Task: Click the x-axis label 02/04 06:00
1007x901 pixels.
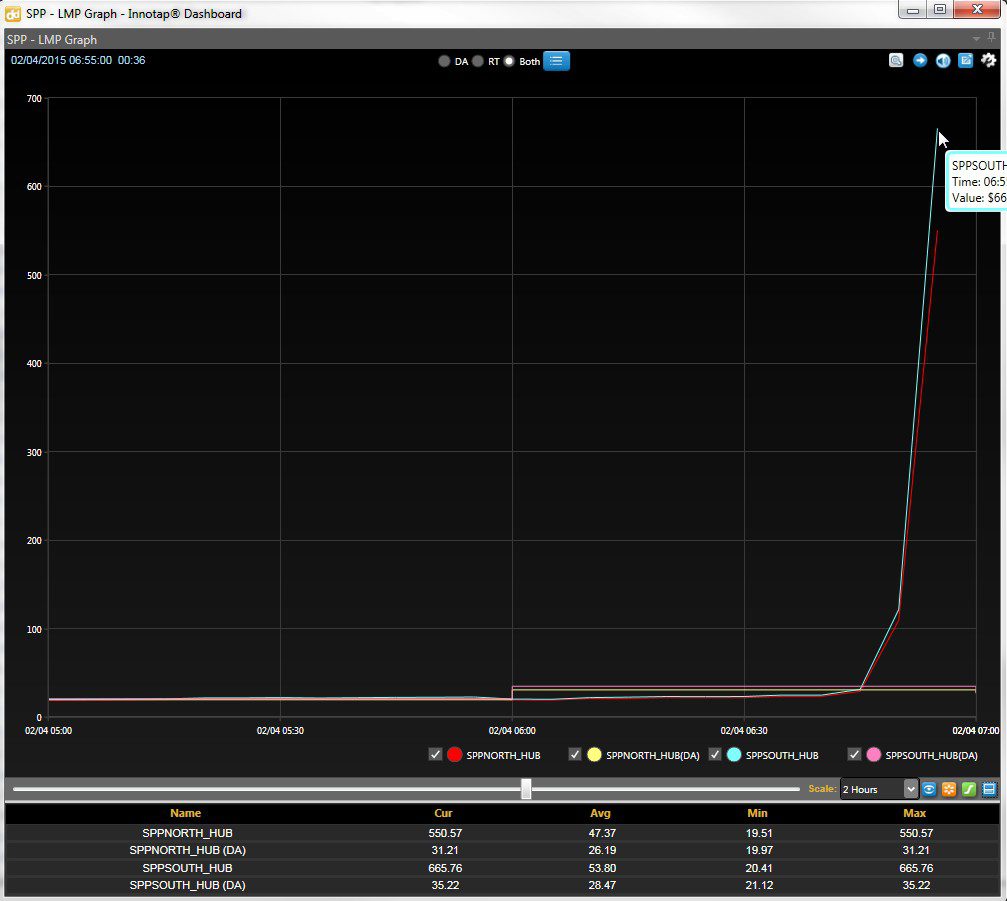Action: 512,731
